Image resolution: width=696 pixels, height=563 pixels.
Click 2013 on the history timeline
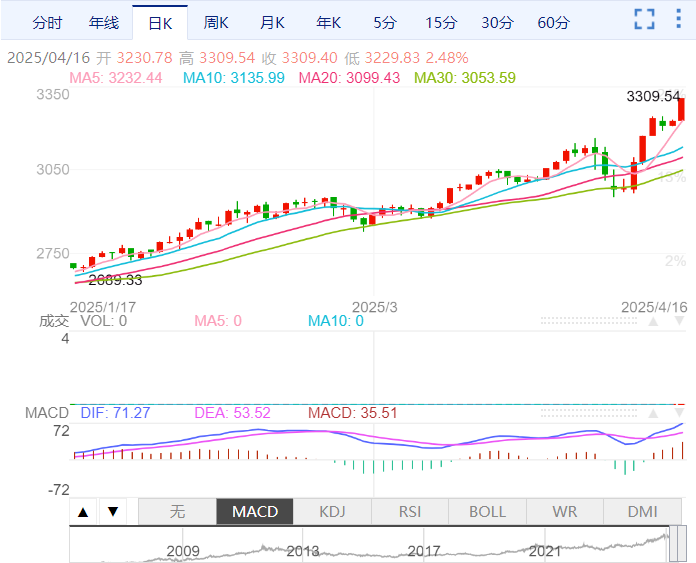pos(303,551)
